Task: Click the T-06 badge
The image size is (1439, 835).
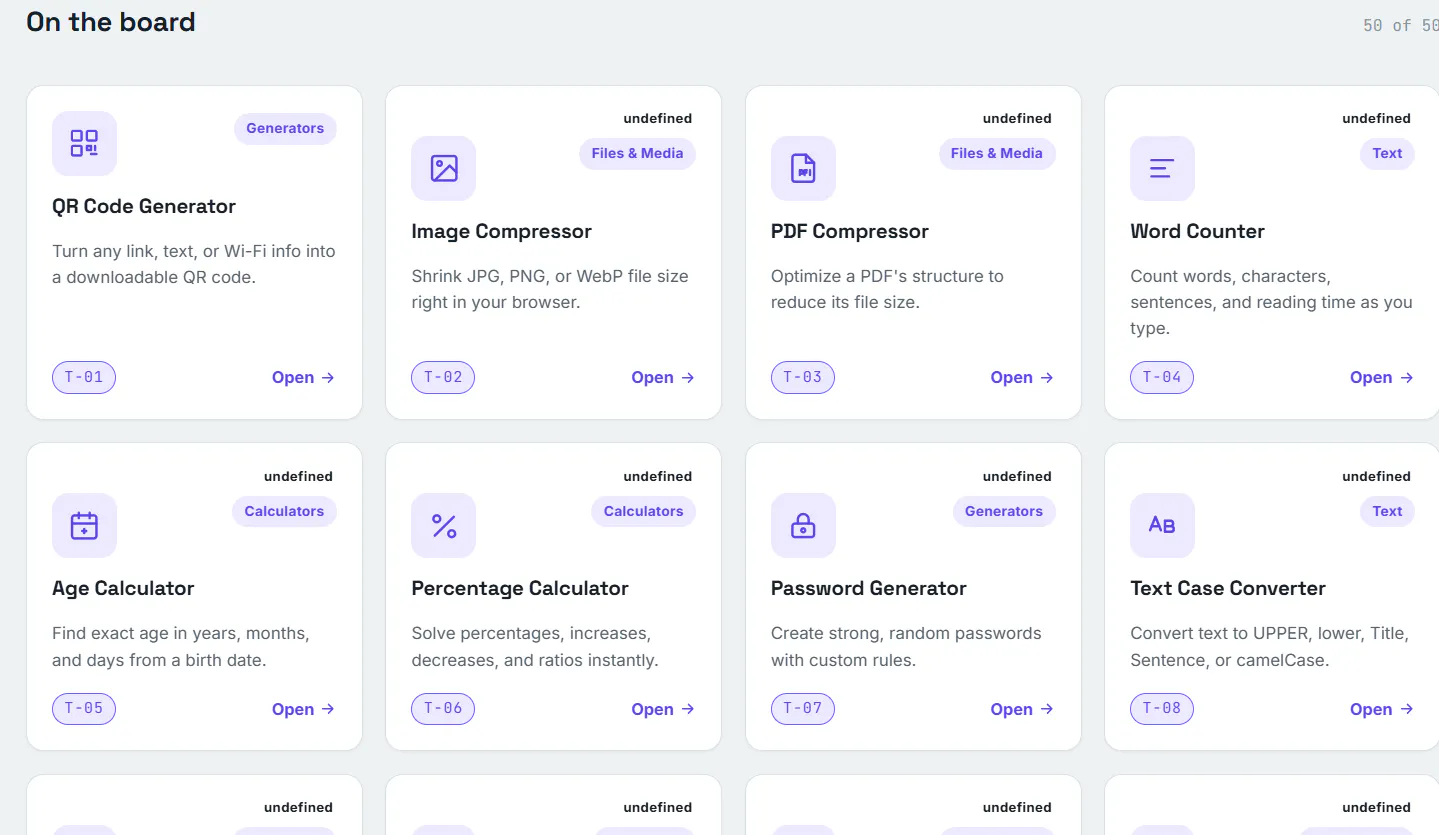Action: click(x=443, y=708)
